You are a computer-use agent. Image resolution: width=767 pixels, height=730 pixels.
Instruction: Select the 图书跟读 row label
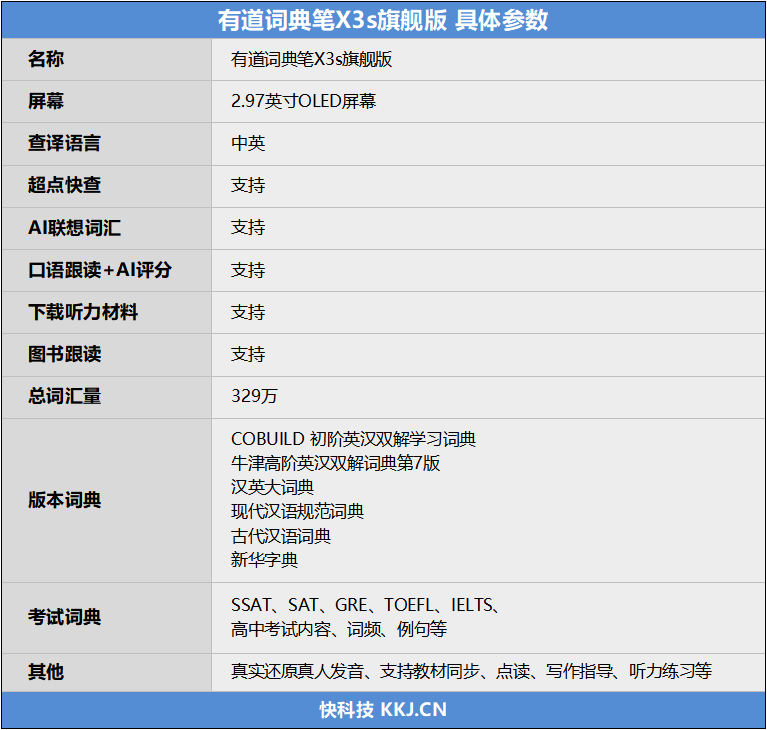pyautogui.click(x=64, y=354)
